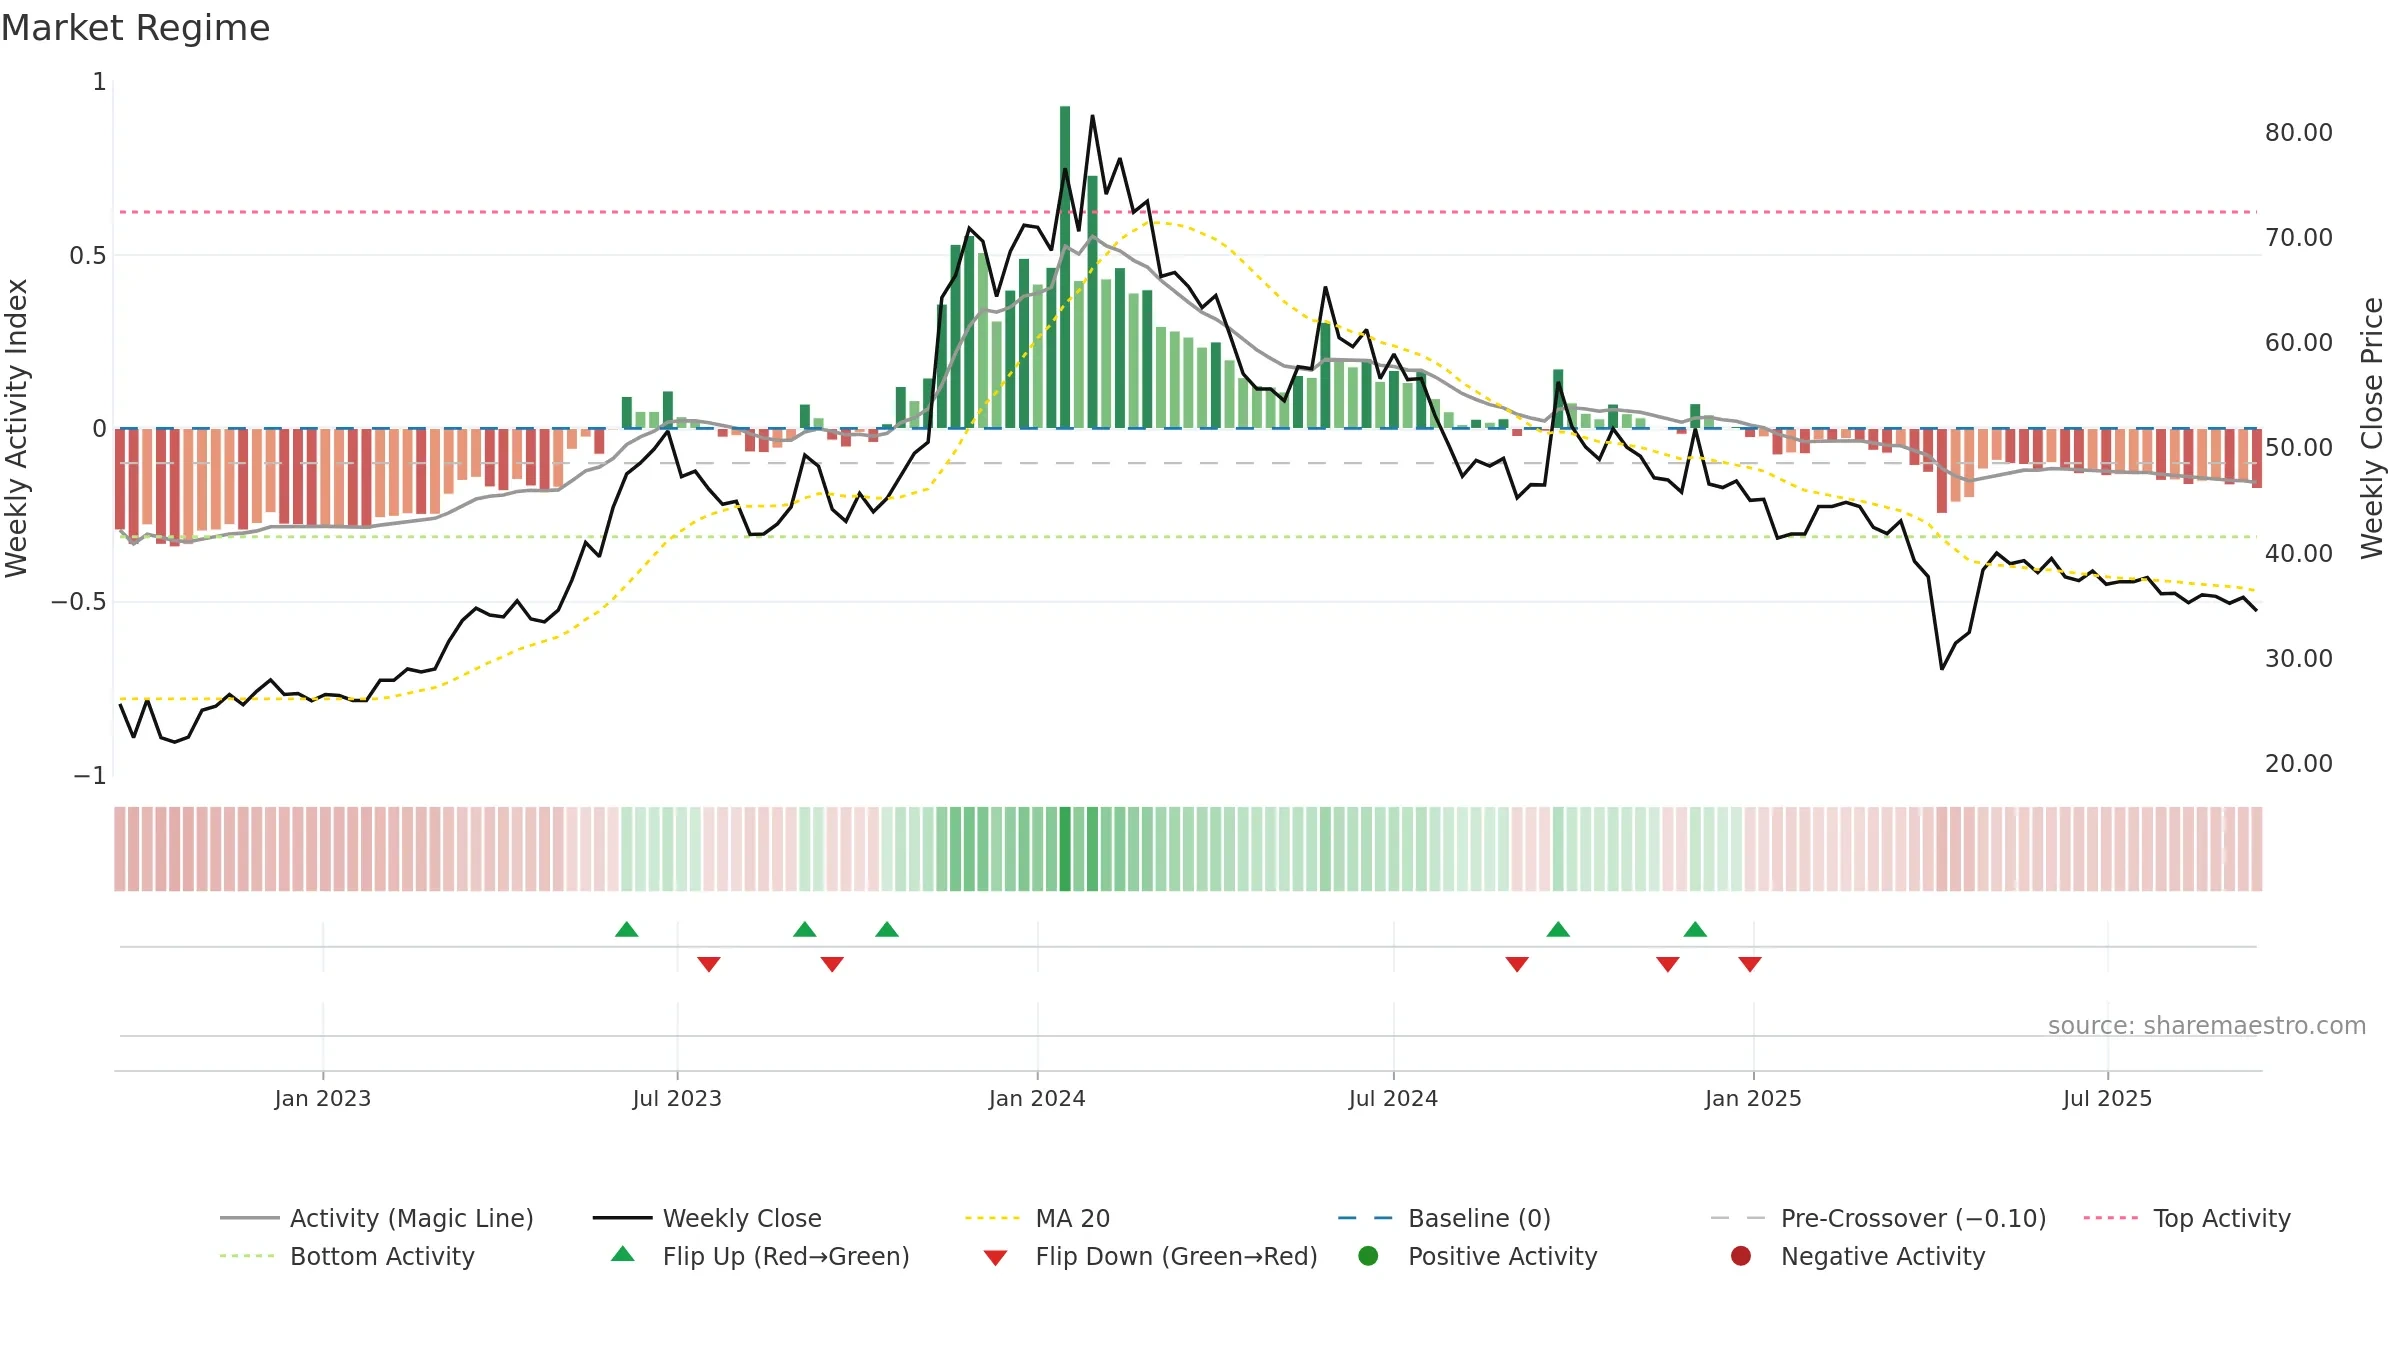Click the Jan 2023 x-axis label
The width and height of the screenshot is (2400, 1350).
pos(323,1098)
